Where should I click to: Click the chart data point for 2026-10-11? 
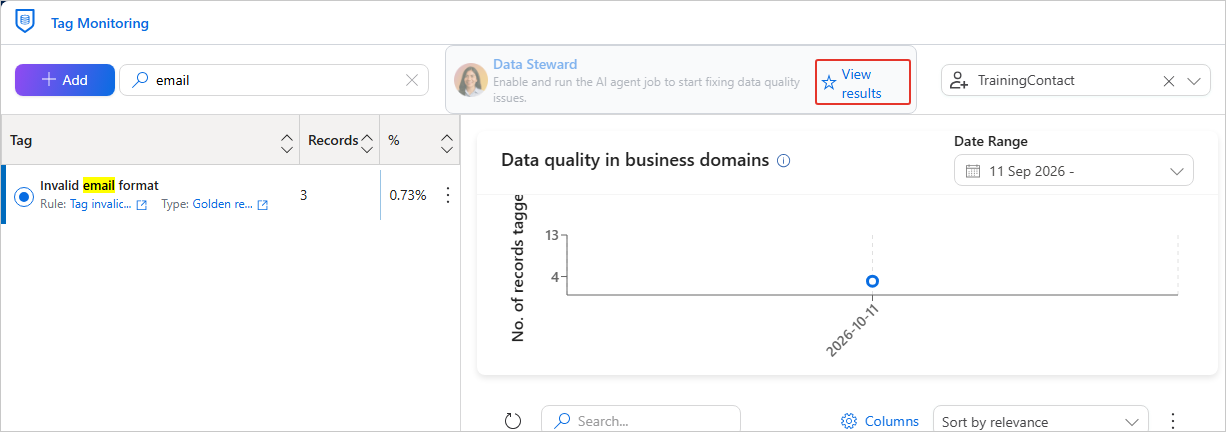coord(873,282)
